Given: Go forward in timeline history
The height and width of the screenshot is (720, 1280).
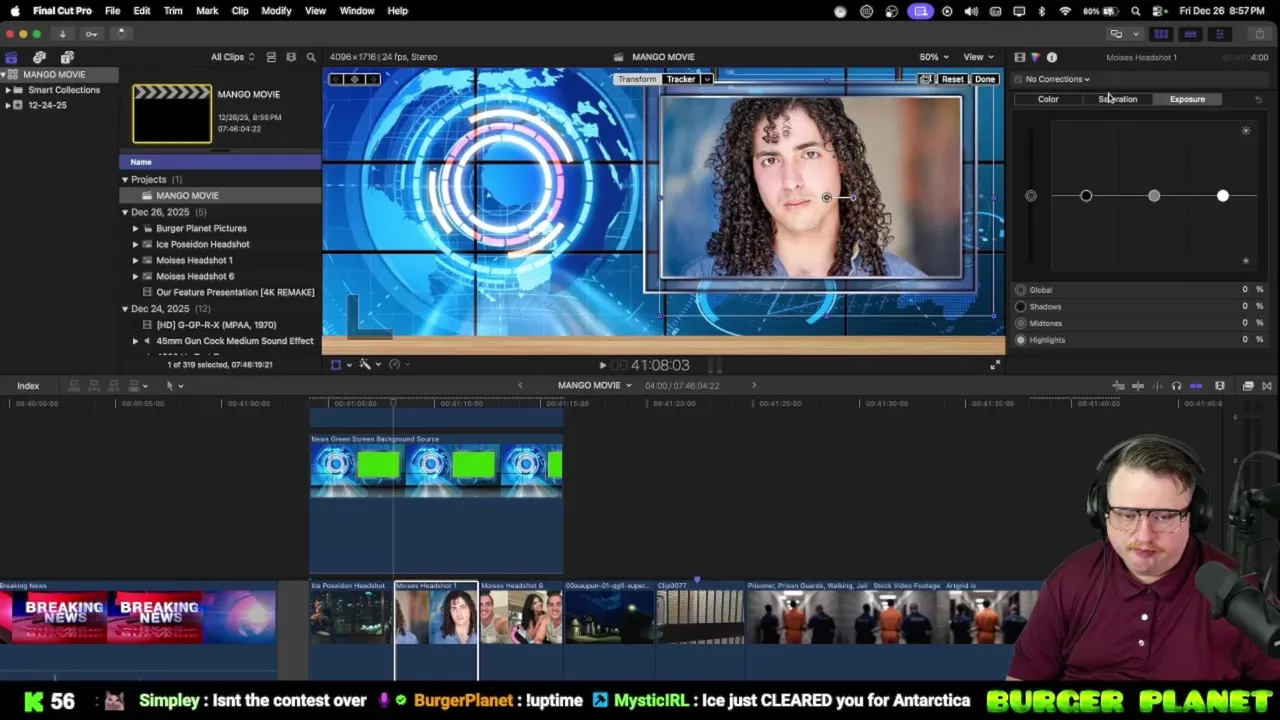Looking at the screenshot, I should (x=754, y=386).
